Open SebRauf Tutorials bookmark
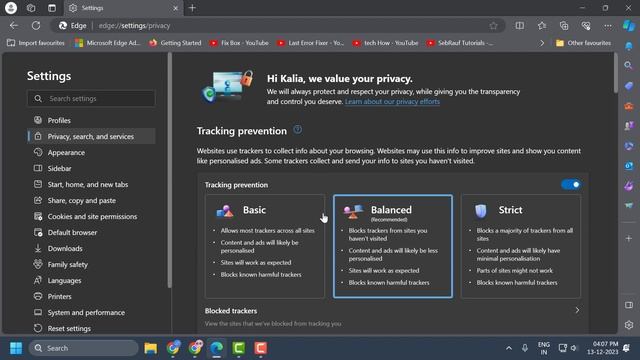Screen dimensions: 640x360 460,43
